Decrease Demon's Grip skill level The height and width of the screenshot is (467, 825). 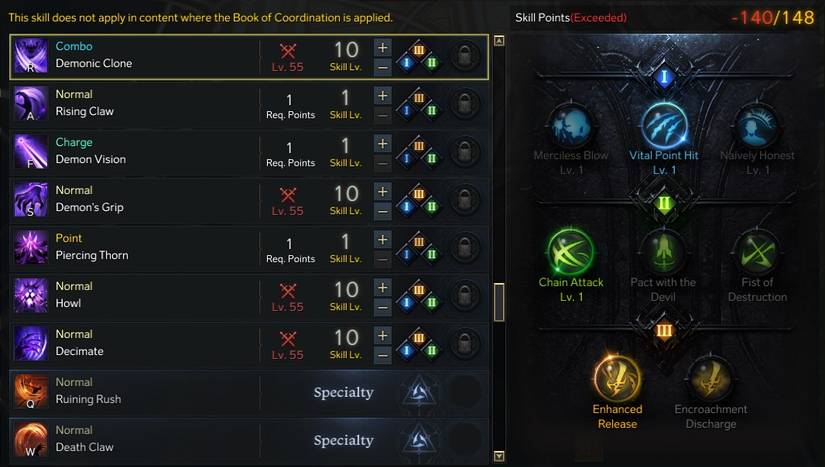(x=382, y=210)
